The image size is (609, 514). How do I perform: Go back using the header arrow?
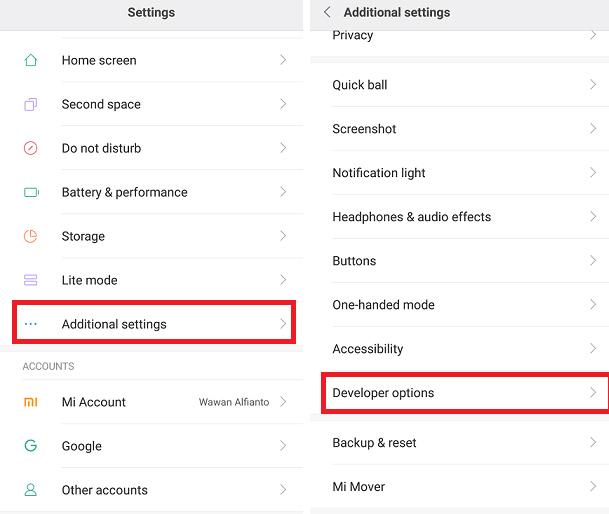point(327,12)
